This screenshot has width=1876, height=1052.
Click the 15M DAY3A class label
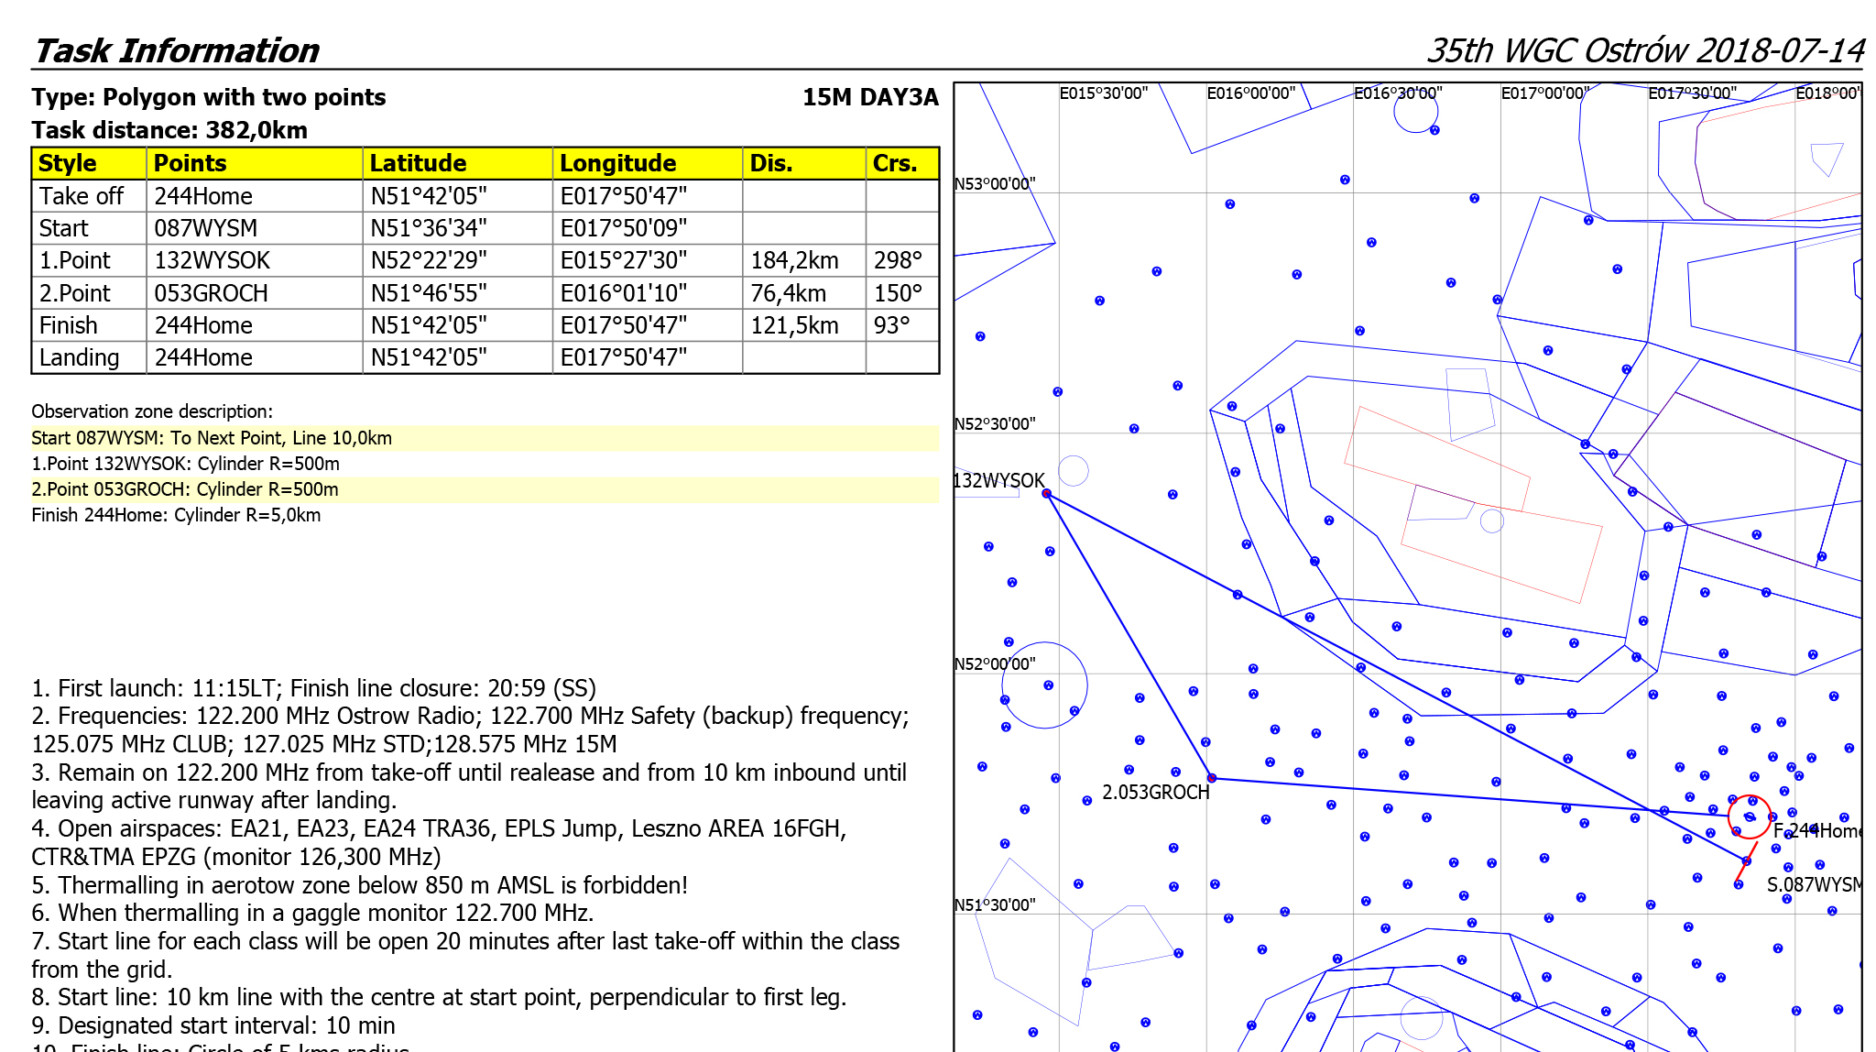tap(869, 98)
